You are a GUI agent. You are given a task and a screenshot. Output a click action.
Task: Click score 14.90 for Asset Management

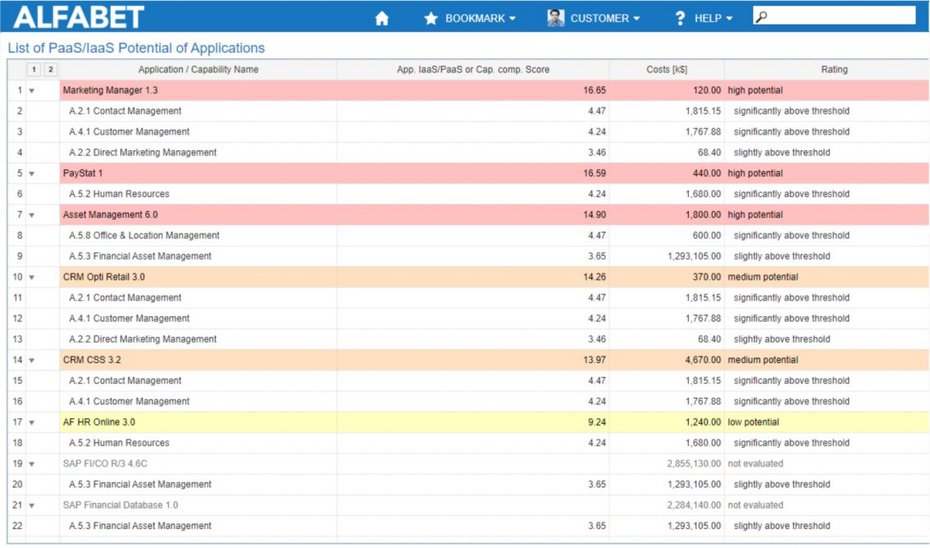pos(594,215)
